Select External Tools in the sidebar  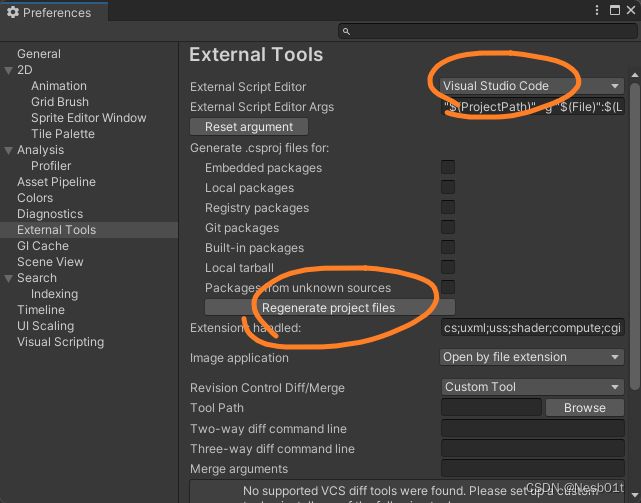pyautogui.click(x=56, y=230)
